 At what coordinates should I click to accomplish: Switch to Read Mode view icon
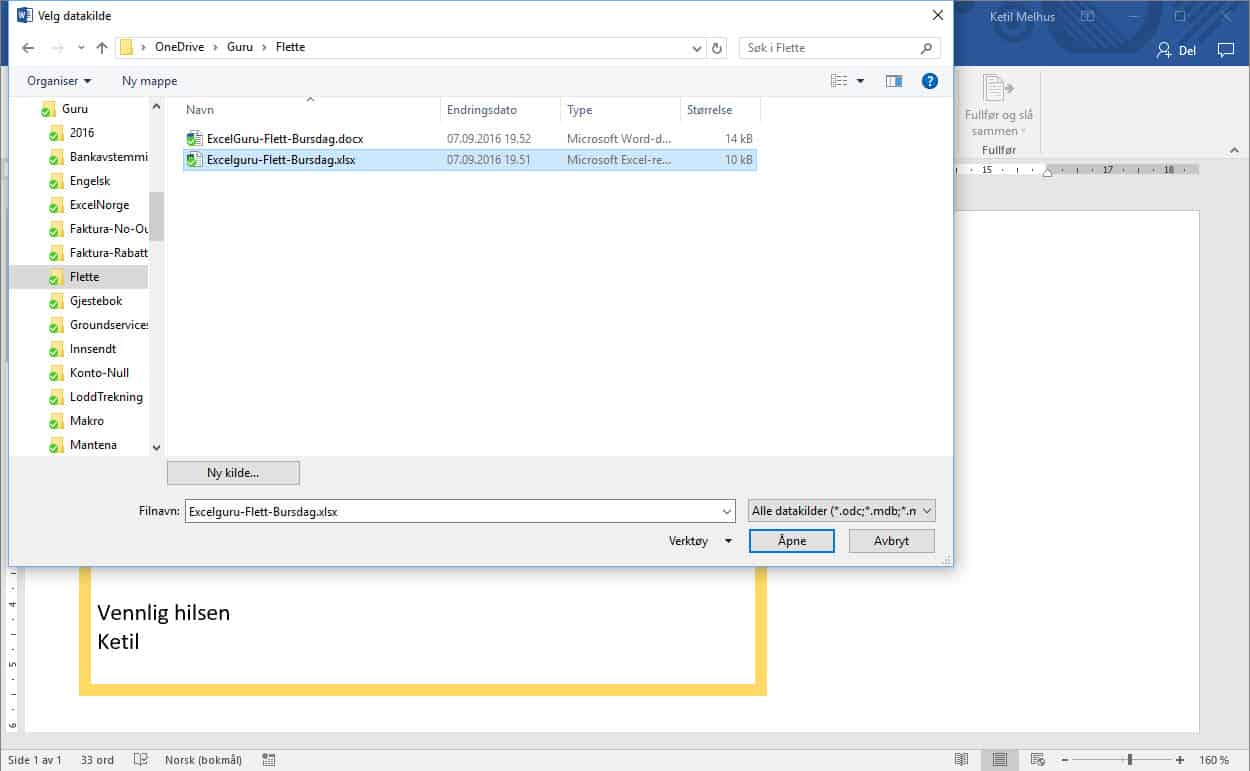[961, 760]
